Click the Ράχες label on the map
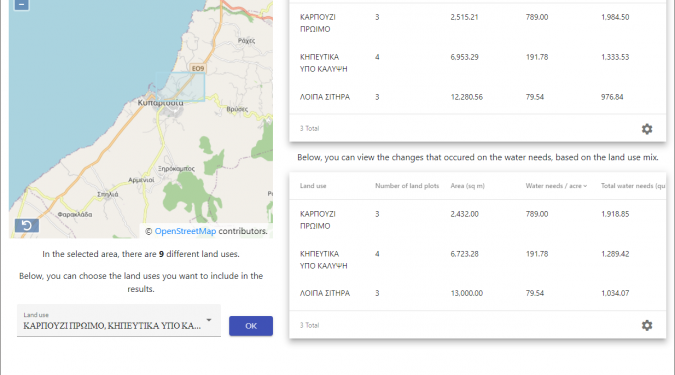The height and width of the screenshot is (375, 675). coord(246,41)
